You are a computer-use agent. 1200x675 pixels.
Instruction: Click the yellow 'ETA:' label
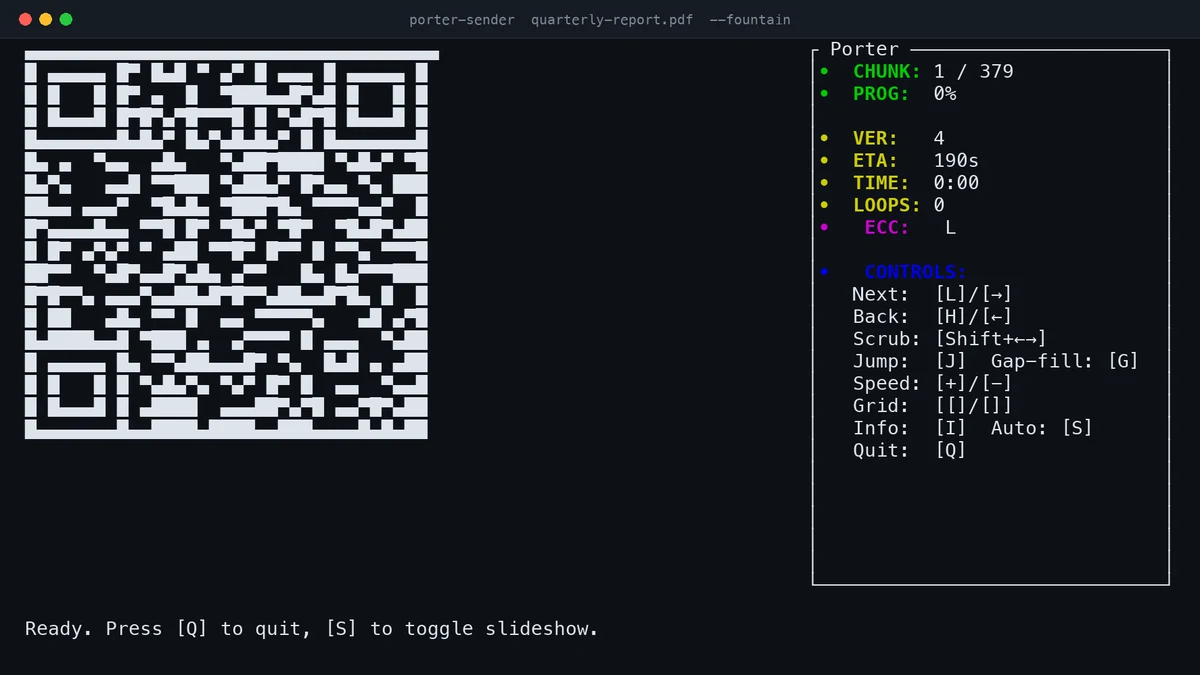pos(876,160)
